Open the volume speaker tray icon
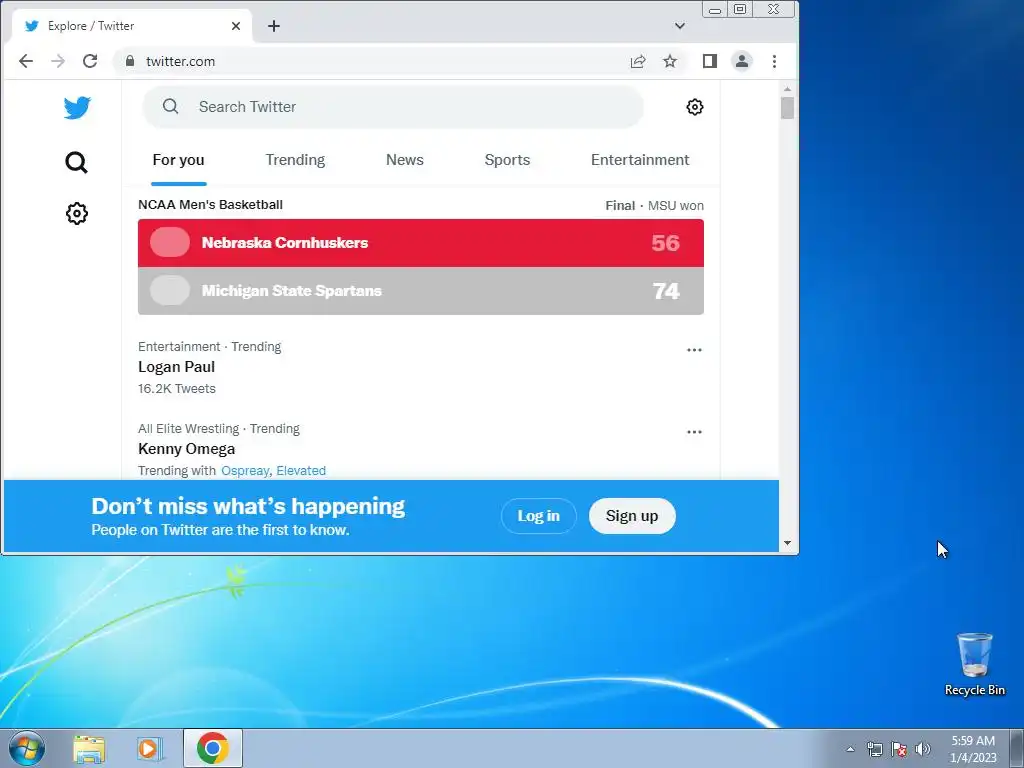Screen dimensions: 1024x768 pyautogui.click(x=923, y=749)
